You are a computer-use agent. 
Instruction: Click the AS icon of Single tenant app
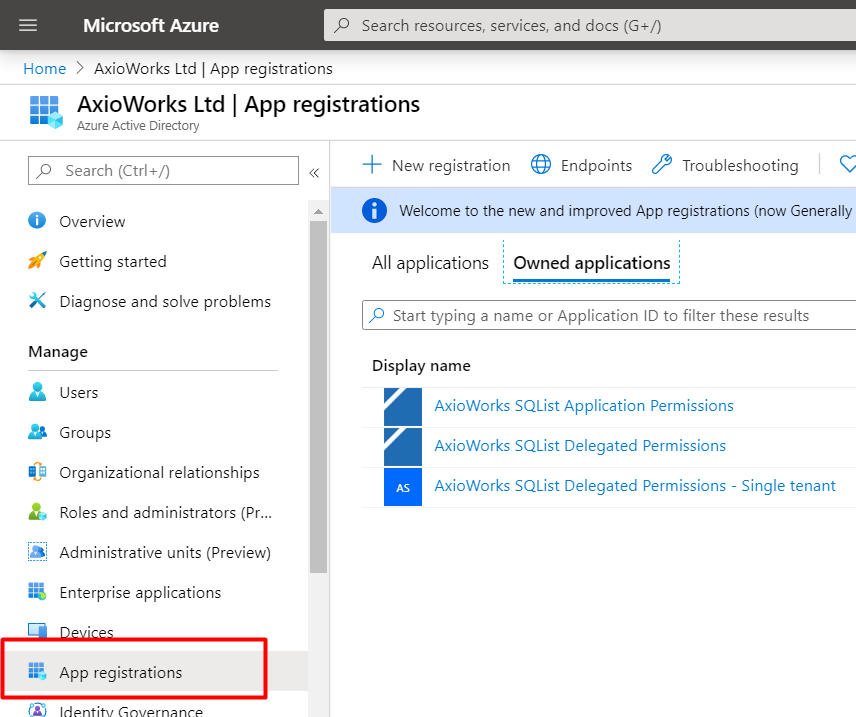[403, 487]
